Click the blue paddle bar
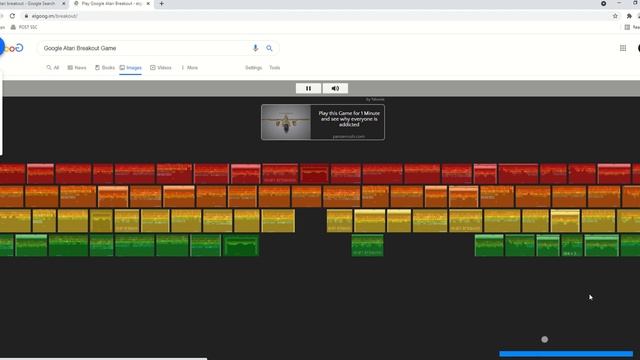The height and width of the screenshot is (360, 640). pos(566,354)
